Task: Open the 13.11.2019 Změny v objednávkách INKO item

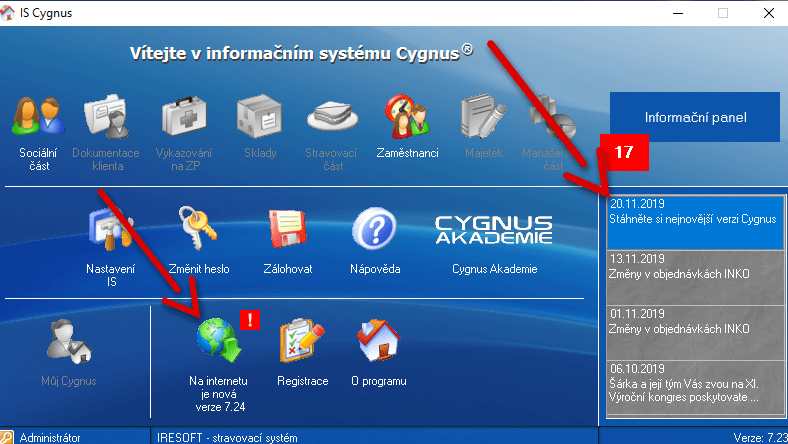Action: 695,278
